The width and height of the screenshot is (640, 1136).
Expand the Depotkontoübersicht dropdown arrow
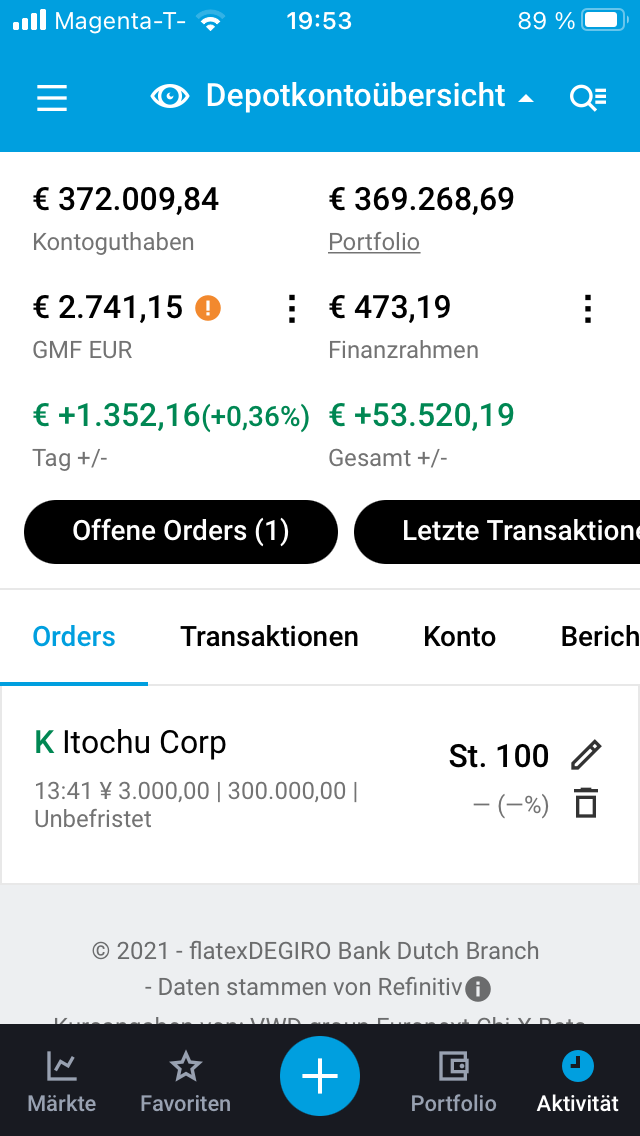(526, 98)
